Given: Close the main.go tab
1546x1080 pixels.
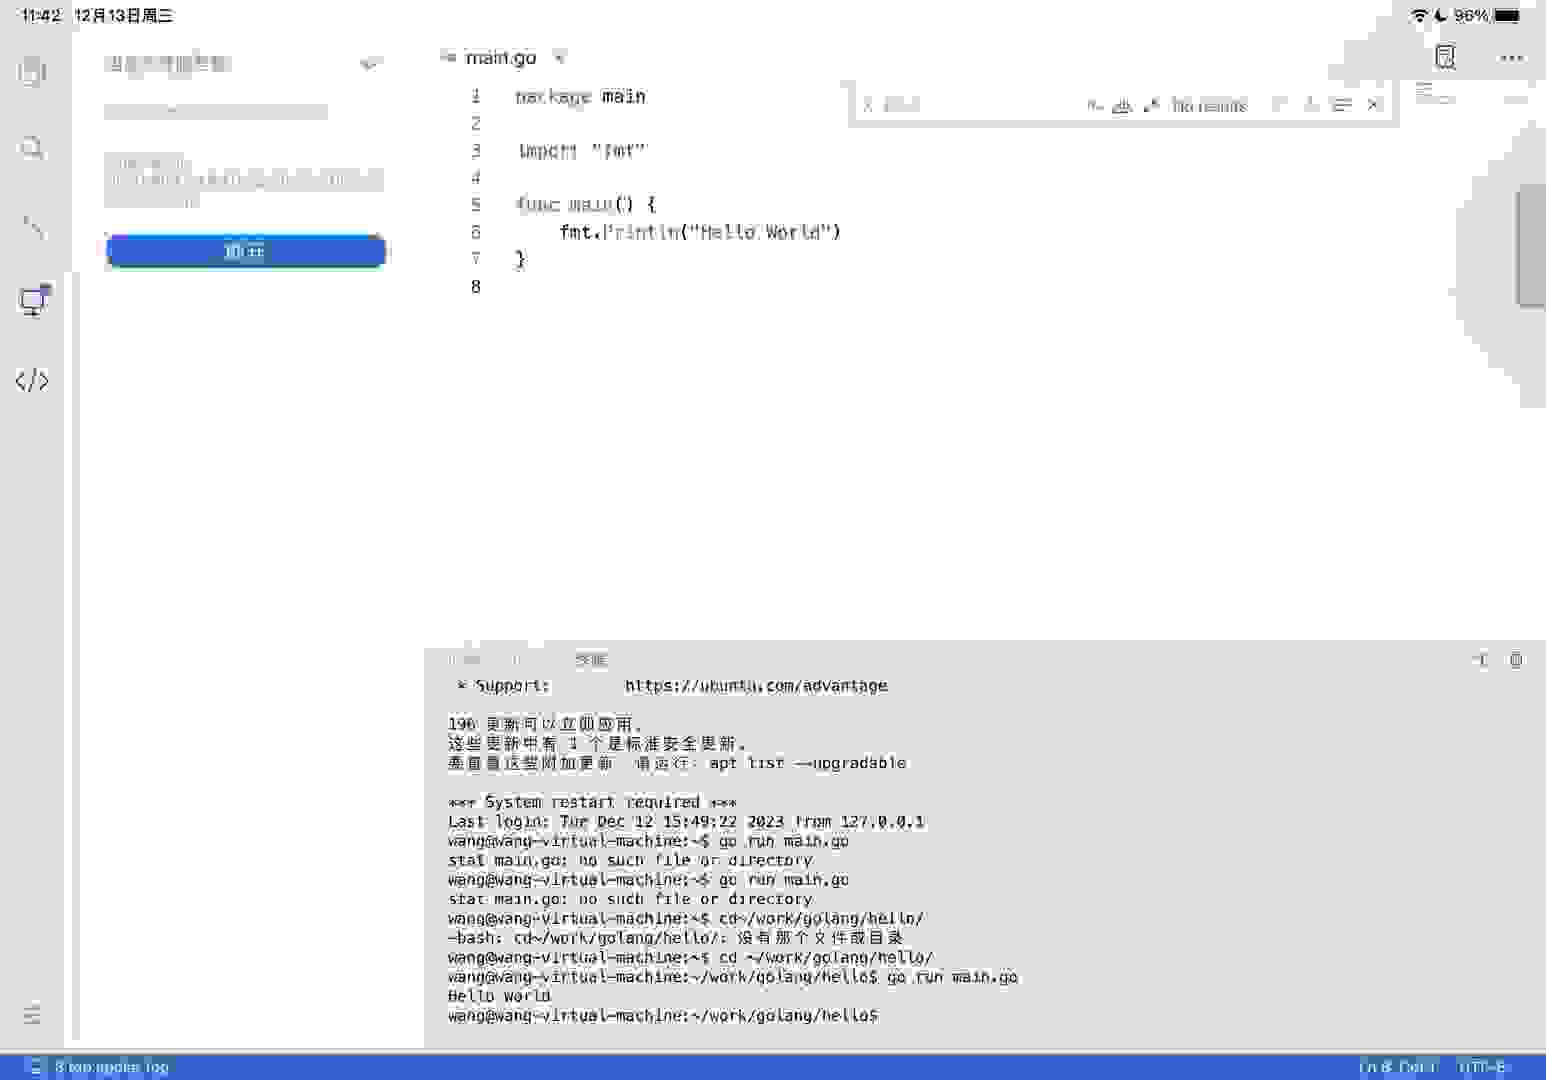Looking at the screenshot, I should pyautogui.click(x=559, y=58).
